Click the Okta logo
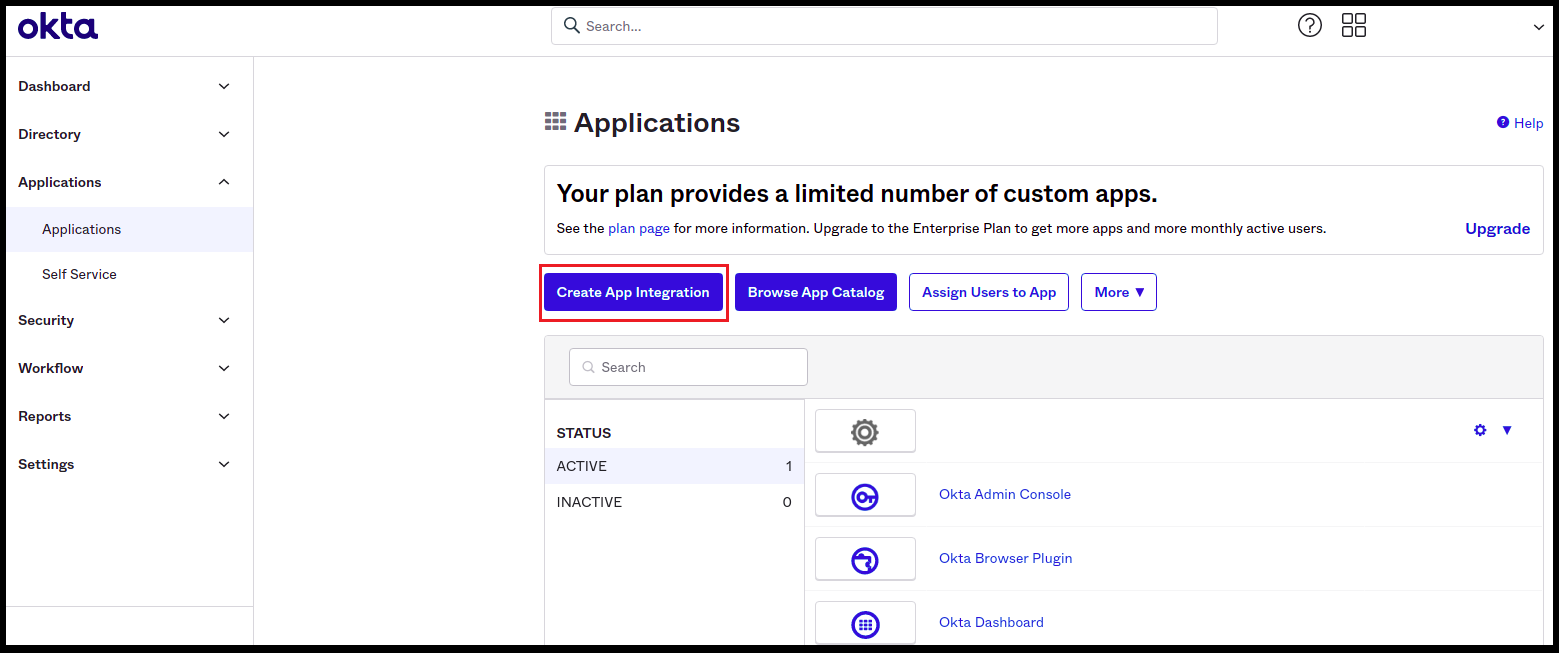The image size is (1559, 653). [x=57, y=27]
